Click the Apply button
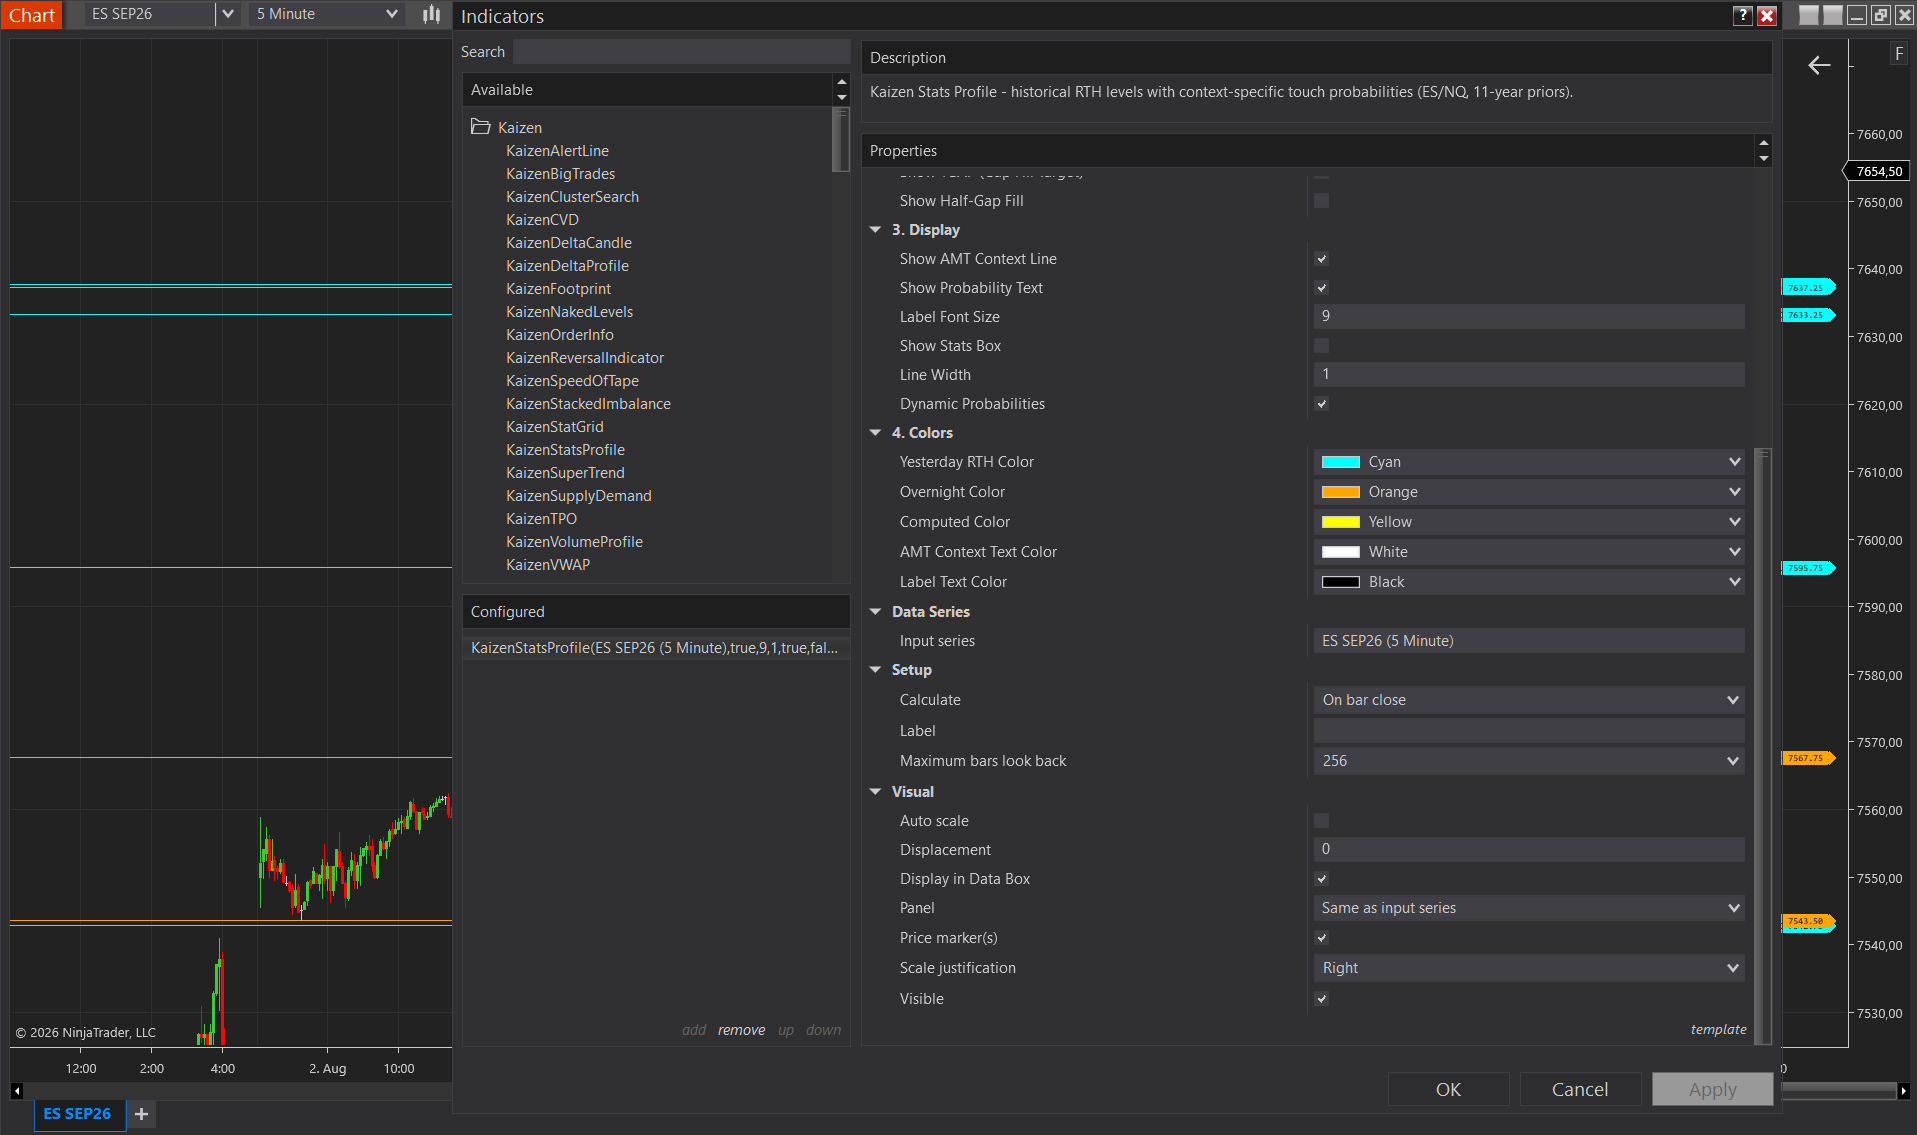Screen dimensions: 1917x1135 [1712, 1089]
